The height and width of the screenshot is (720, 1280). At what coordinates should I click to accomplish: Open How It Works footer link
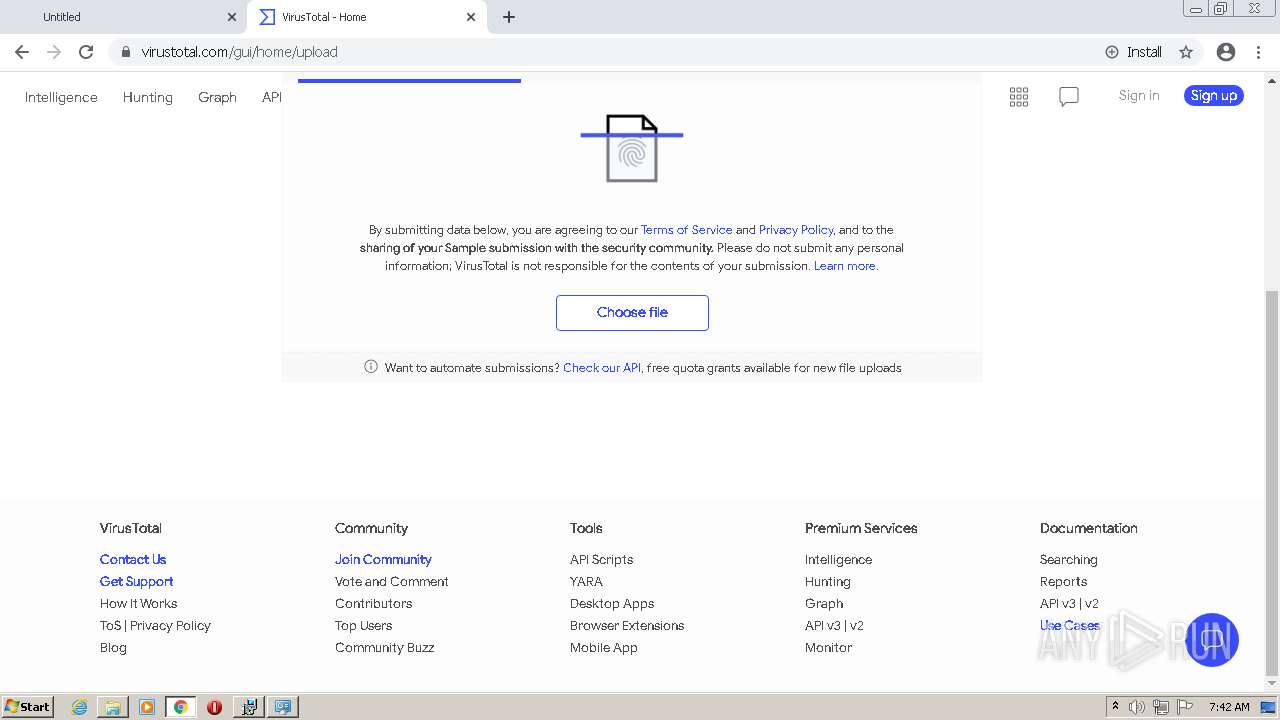[138, 604]
